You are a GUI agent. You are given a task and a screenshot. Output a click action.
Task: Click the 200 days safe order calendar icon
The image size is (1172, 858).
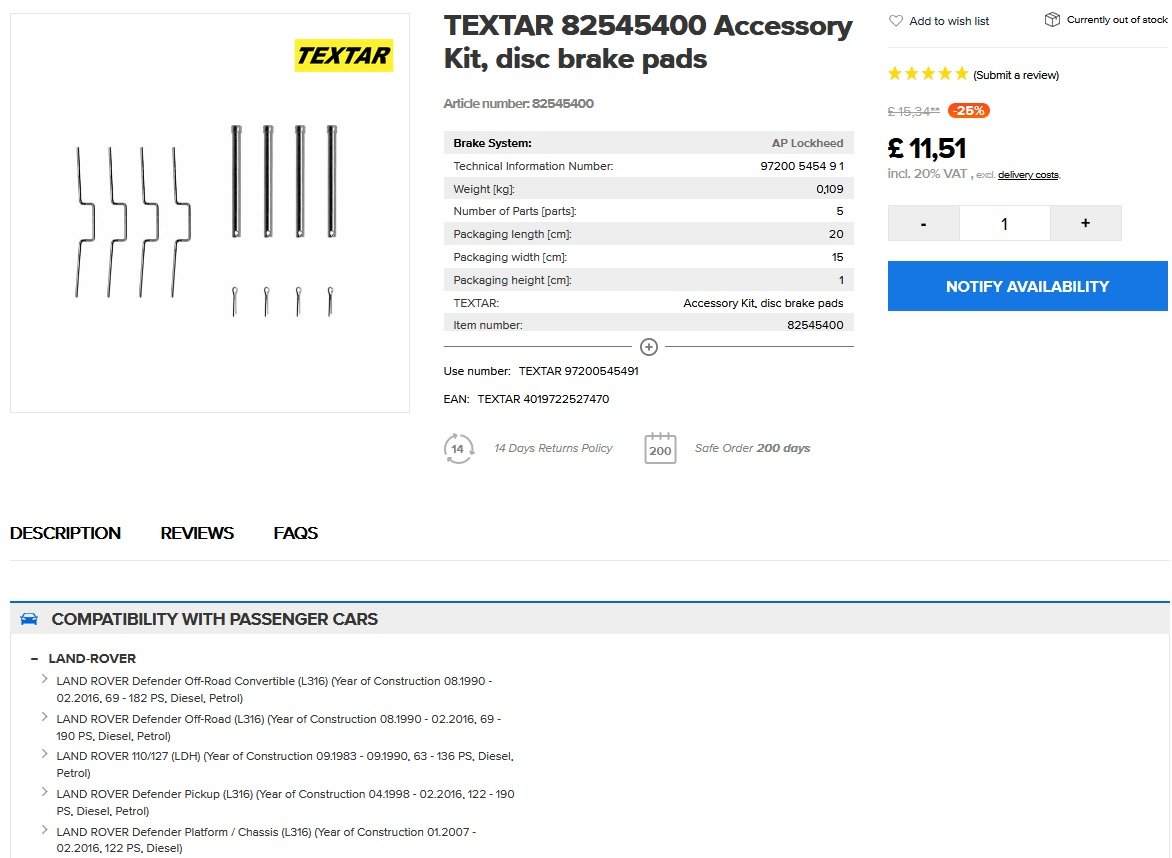tap(660, 448)
